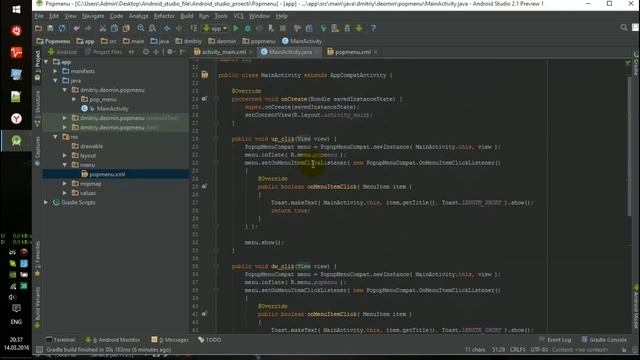
Task: Open the Windows Start menu
Action: point(16,9)
